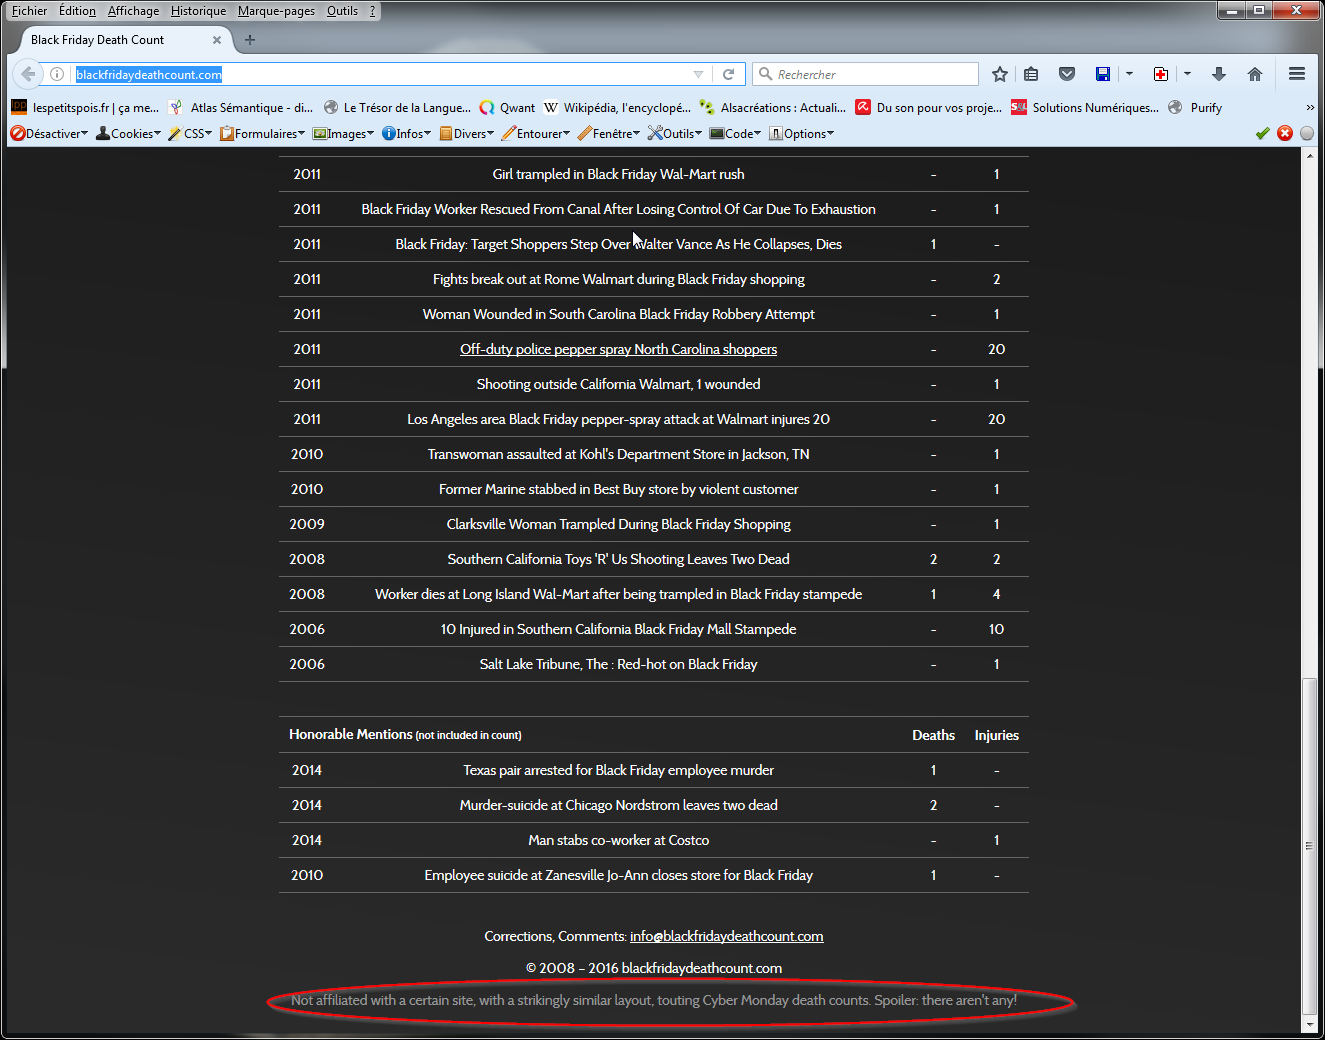Reload the current page
This screenshot has width=1325, height=1040.
729,74
